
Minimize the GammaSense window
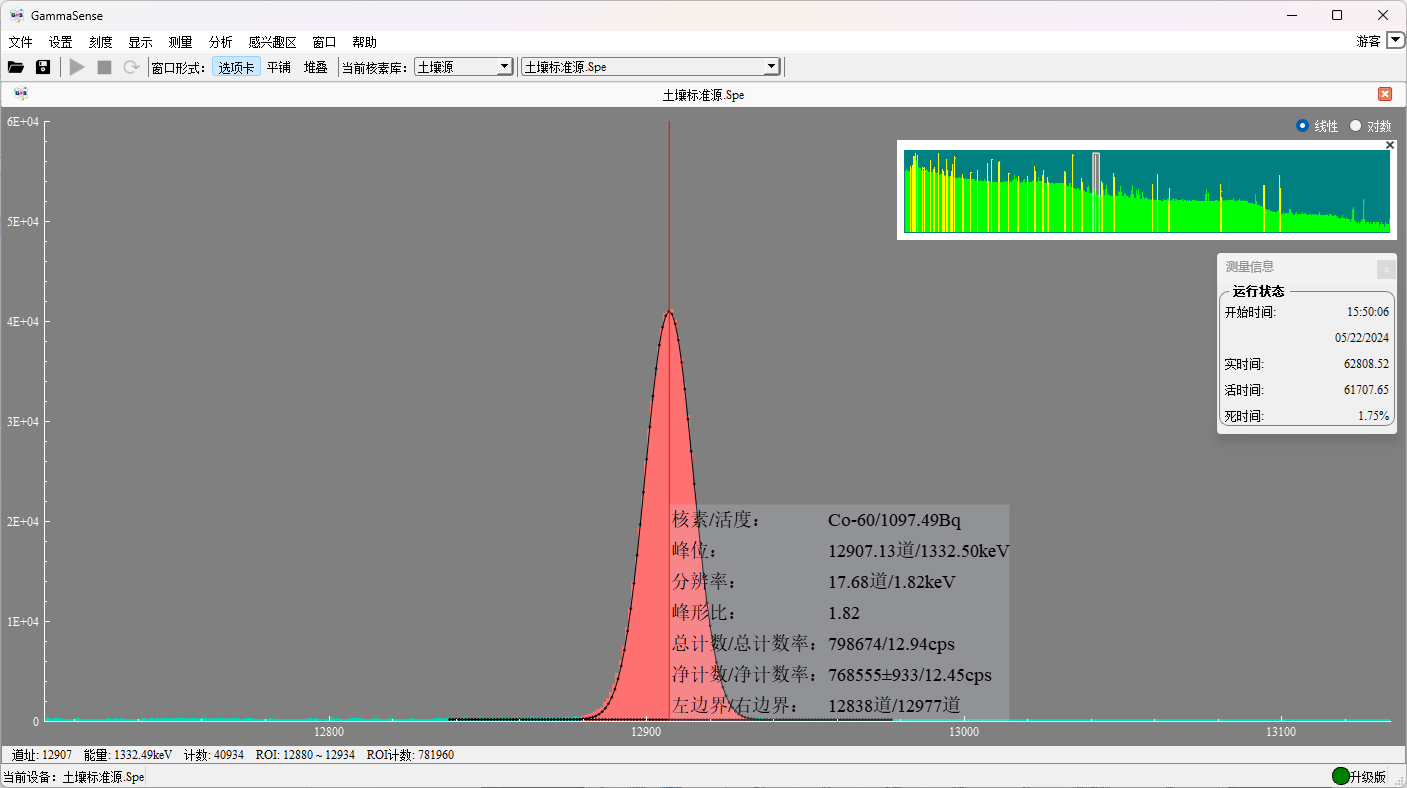tap(1291, 15)
